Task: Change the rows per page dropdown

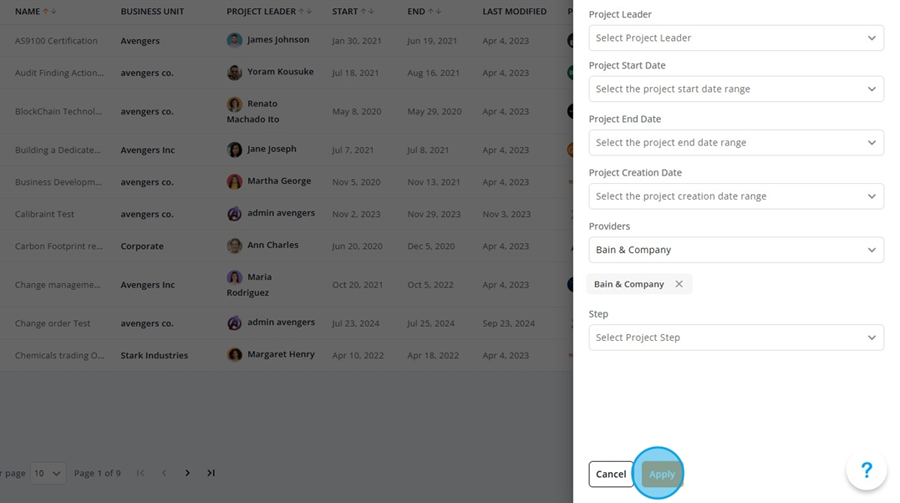Action: (x=48, y=473)
